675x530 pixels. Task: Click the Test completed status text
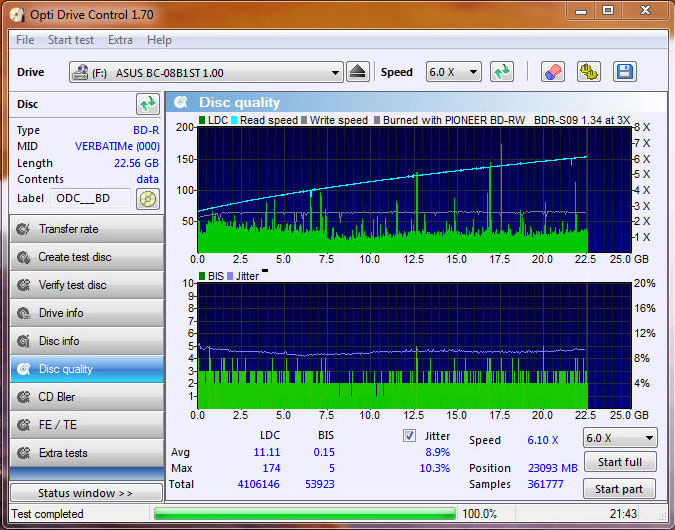47,514
